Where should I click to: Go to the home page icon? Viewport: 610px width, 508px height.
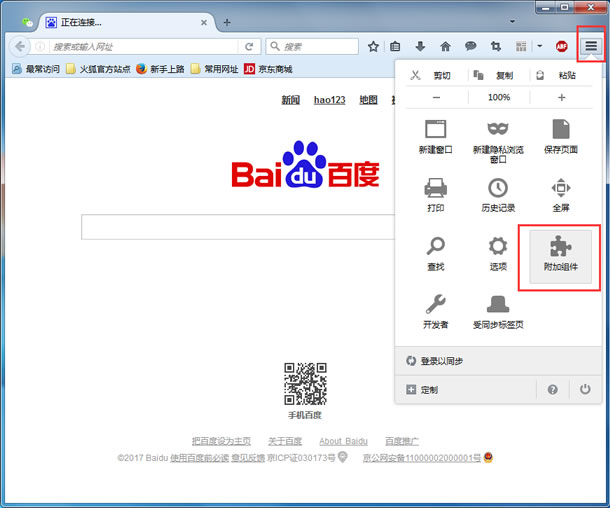pos(445,47)
